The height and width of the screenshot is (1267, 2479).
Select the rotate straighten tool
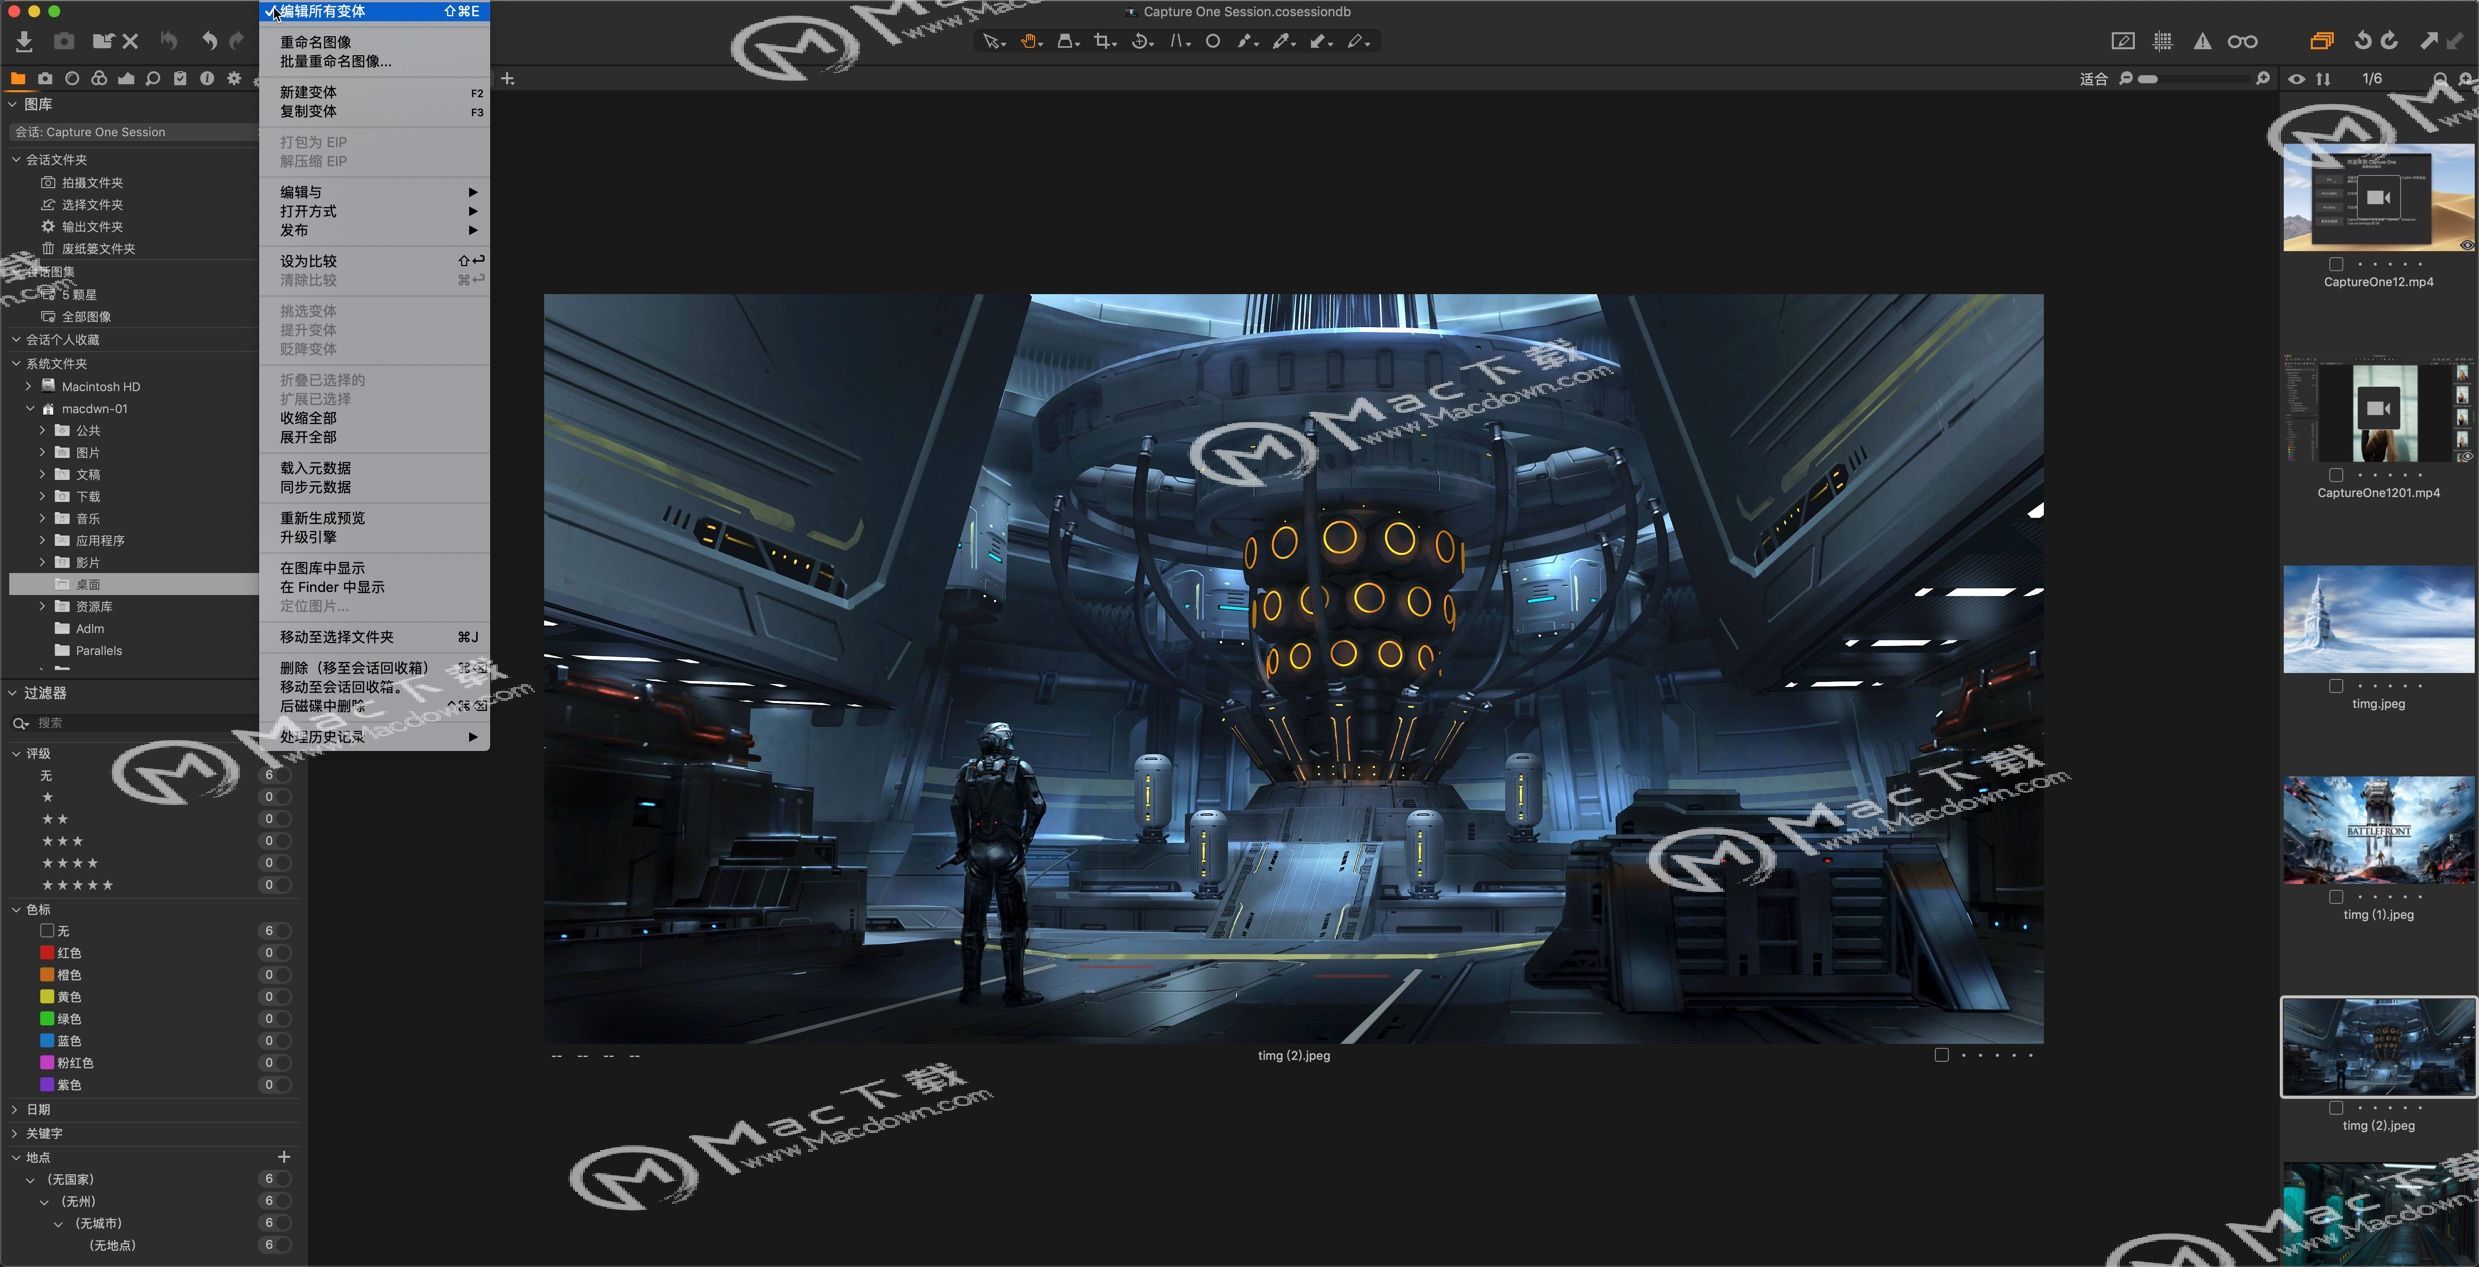[1141, 41]
